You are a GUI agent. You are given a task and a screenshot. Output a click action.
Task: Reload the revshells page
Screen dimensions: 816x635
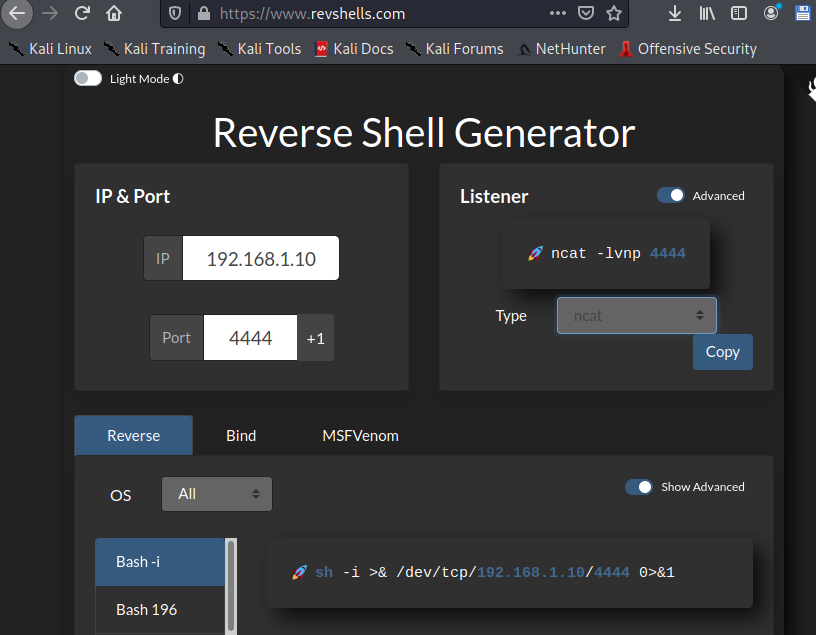[x=82, y=13]
